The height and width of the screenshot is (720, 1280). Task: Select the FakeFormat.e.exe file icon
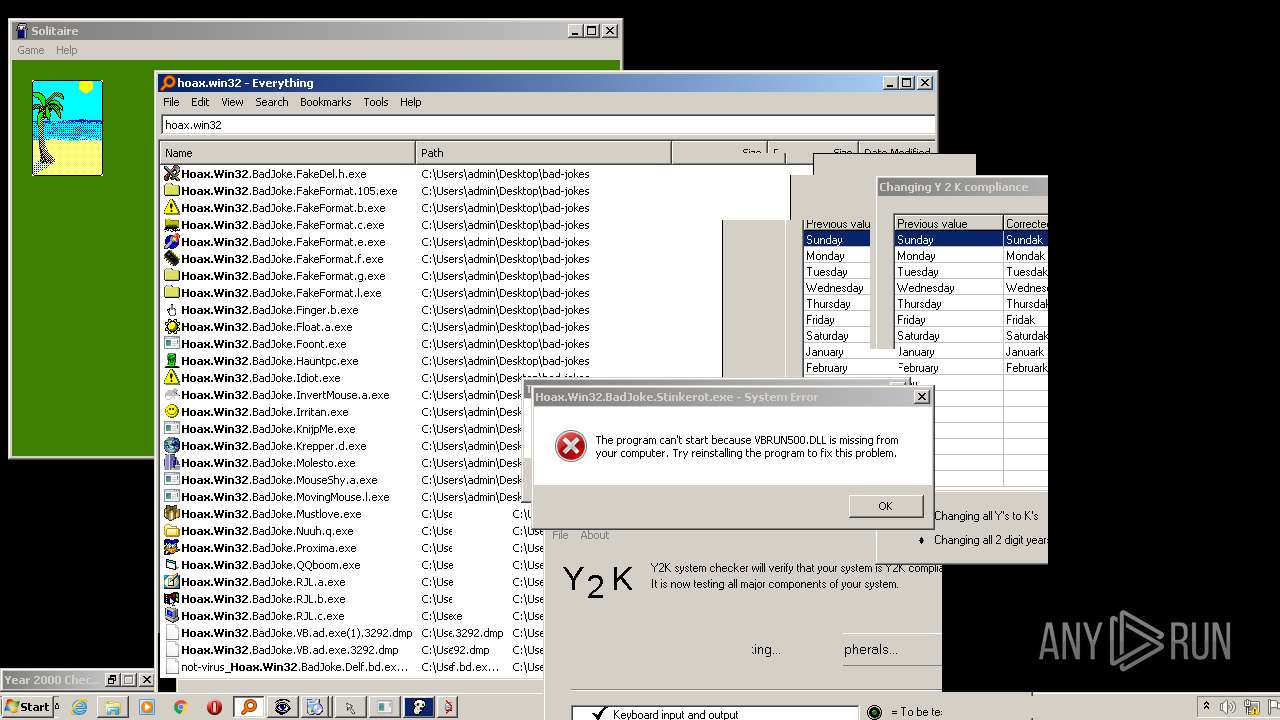(172, 242)
